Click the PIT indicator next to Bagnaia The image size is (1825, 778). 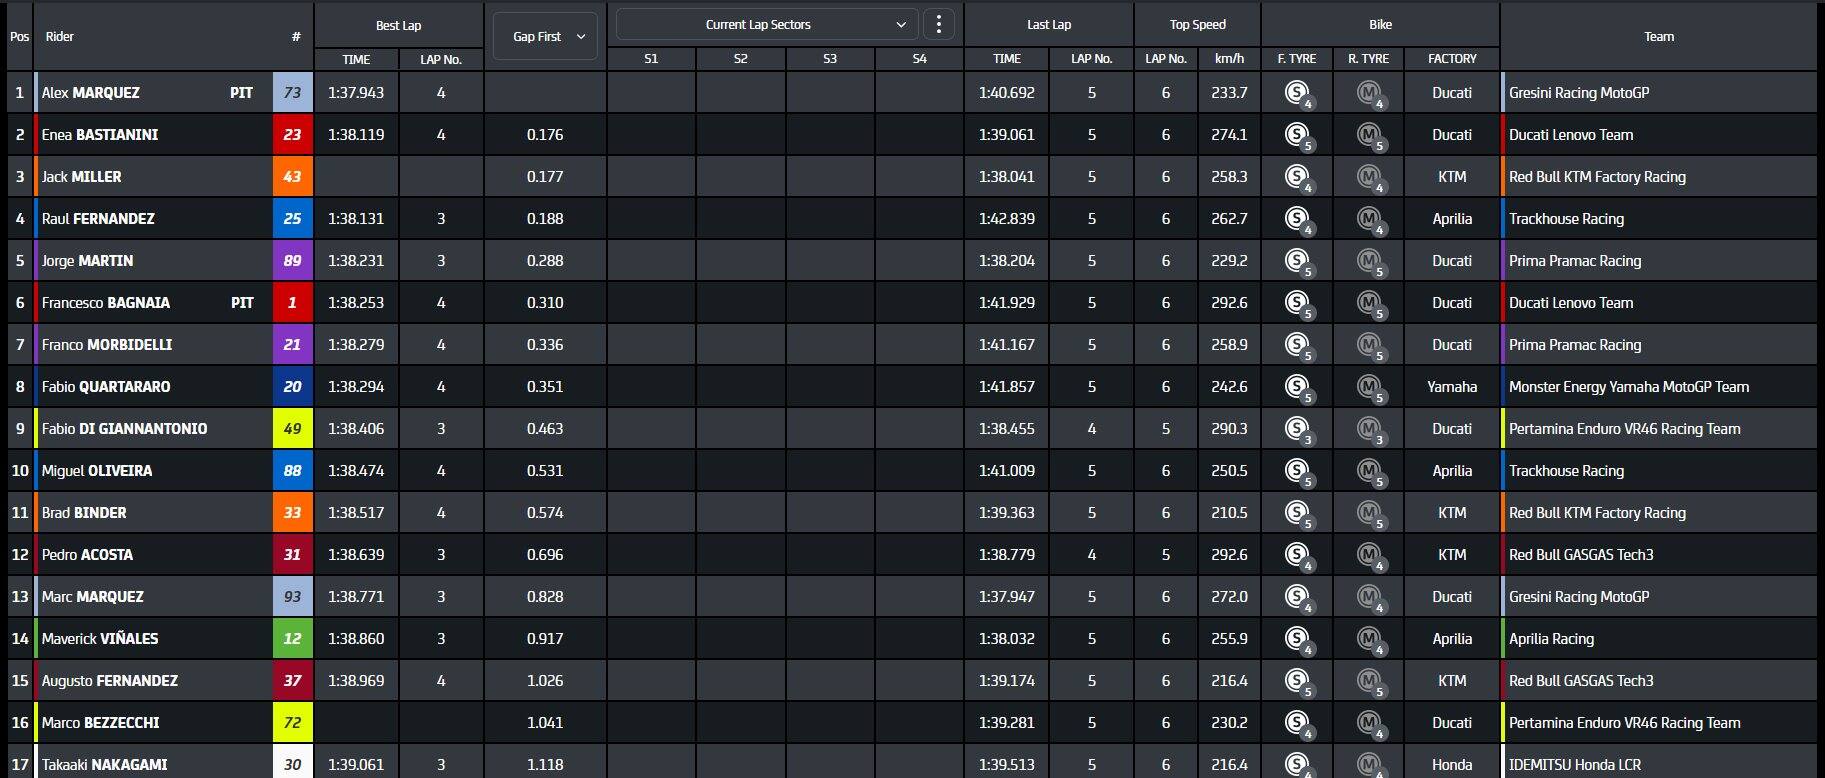point(242,303)
